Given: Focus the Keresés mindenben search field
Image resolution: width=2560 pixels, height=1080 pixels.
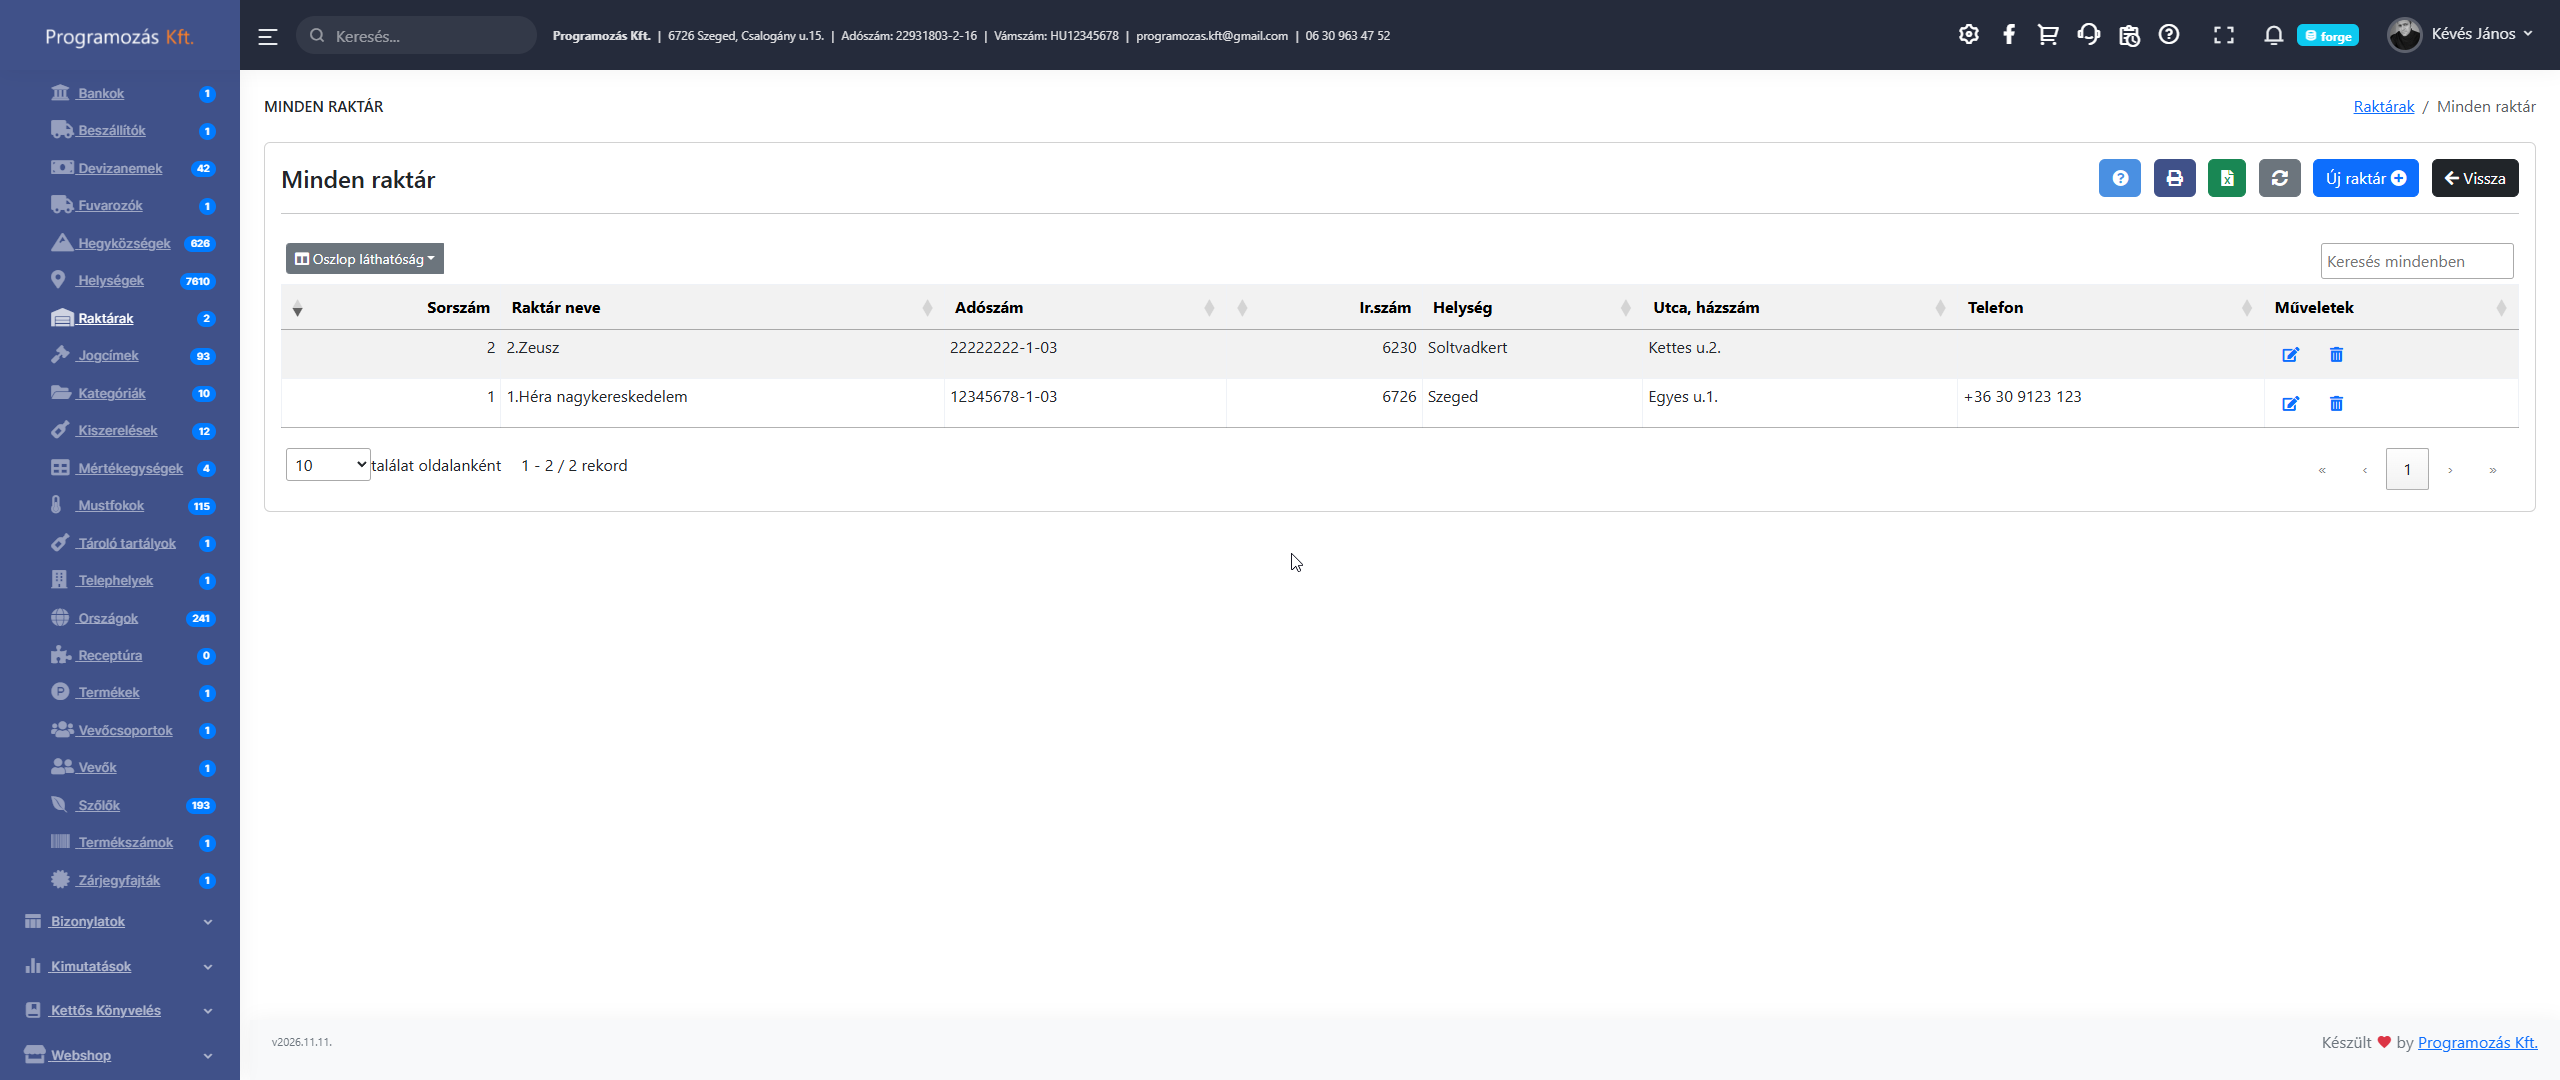Looking at the screenshot, I should coord(2416,262).
